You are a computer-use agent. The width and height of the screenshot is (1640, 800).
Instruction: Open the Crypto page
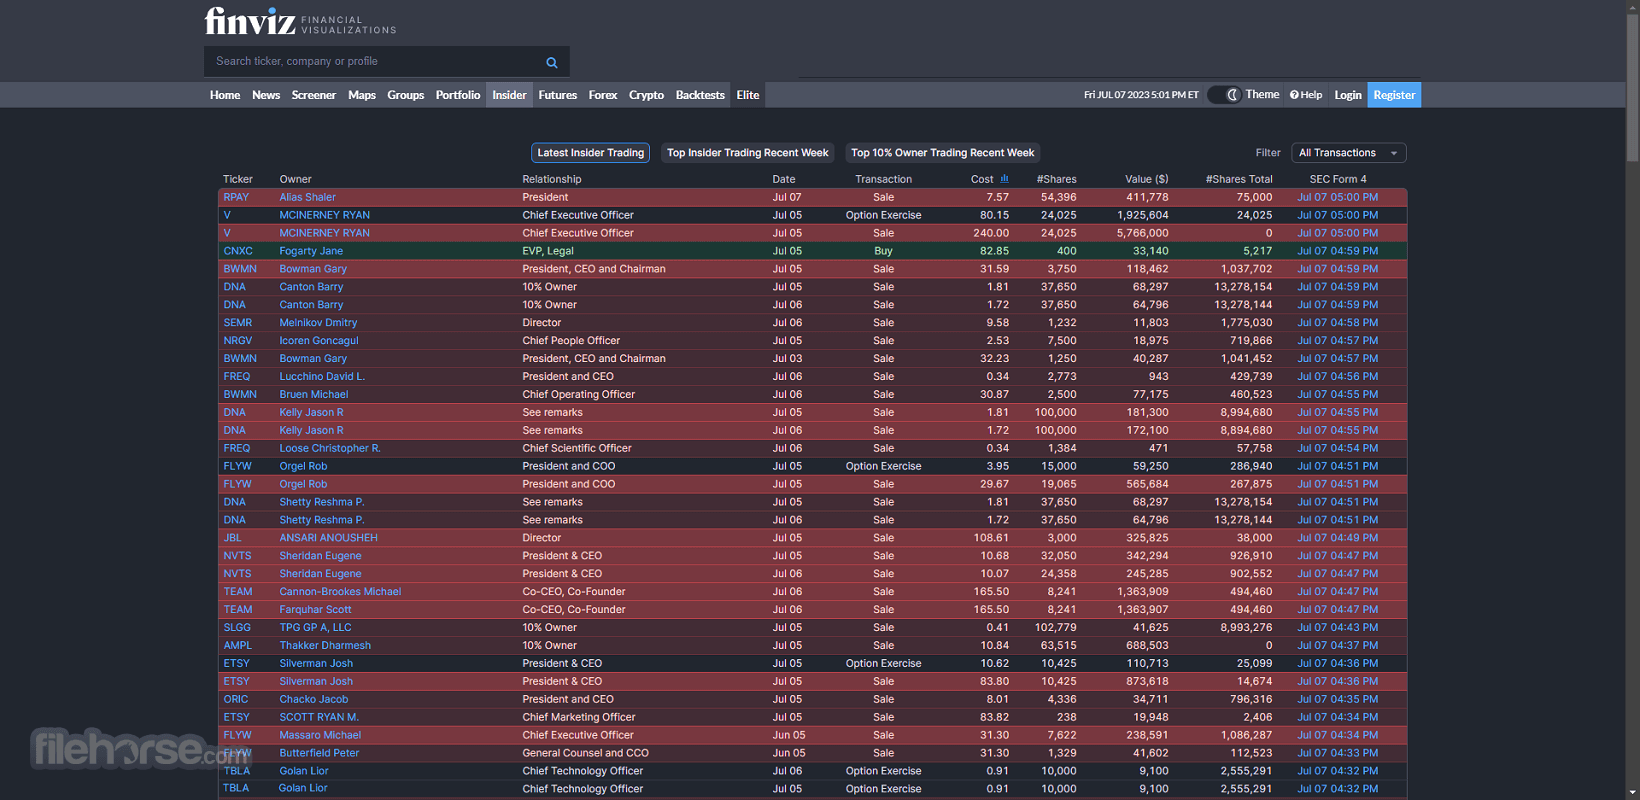pos(646,95)
